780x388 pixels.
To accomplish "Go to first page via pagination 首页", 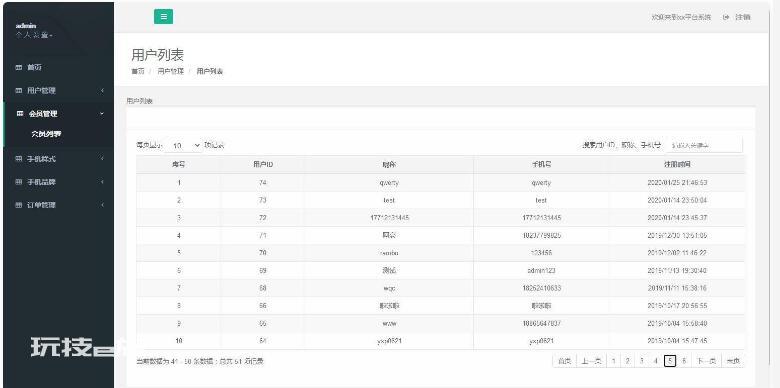I will click(x=565, y=361).
